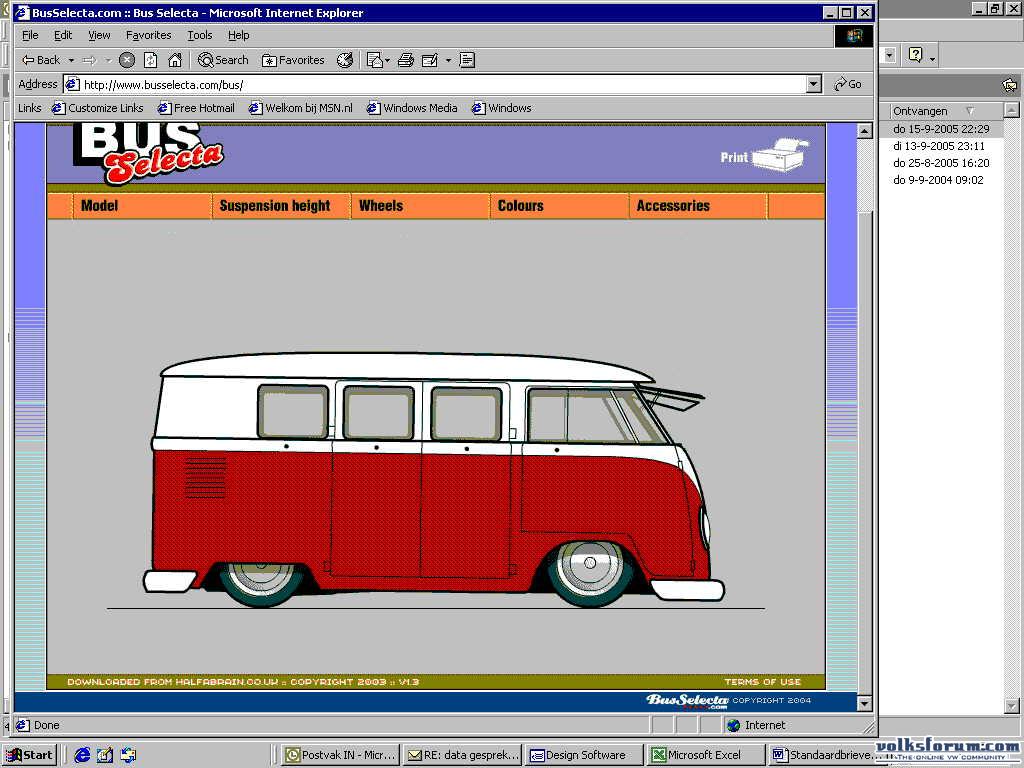Open the Accessories tab

click(x=673, y=206)
